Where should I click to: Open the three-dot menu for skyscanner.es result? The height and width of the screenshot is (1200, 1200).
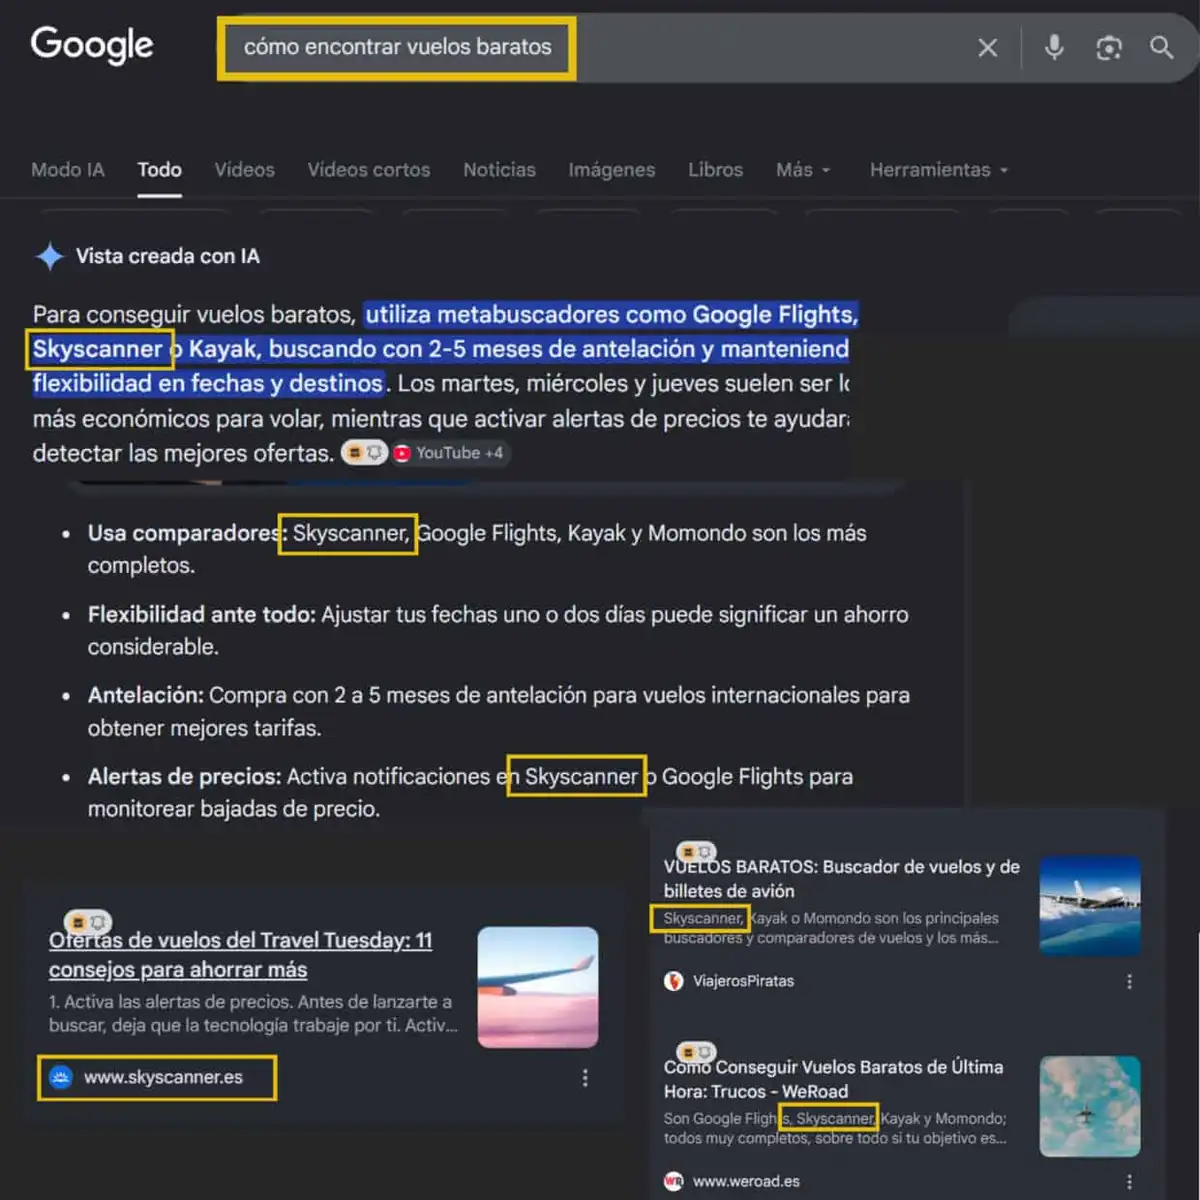click(x=585, y=1078)
